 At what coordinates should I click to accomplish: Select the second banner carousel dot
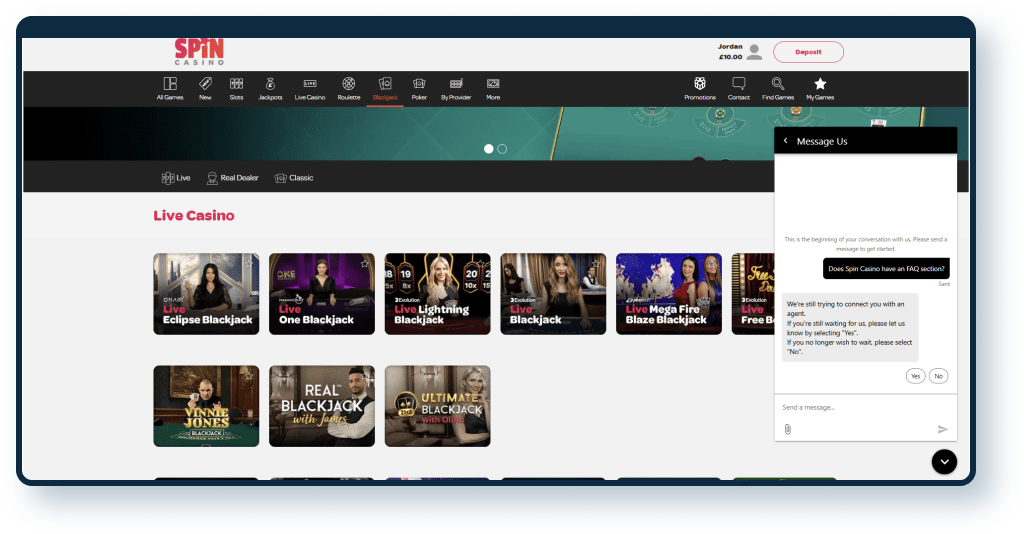click(x=502, y=149)
